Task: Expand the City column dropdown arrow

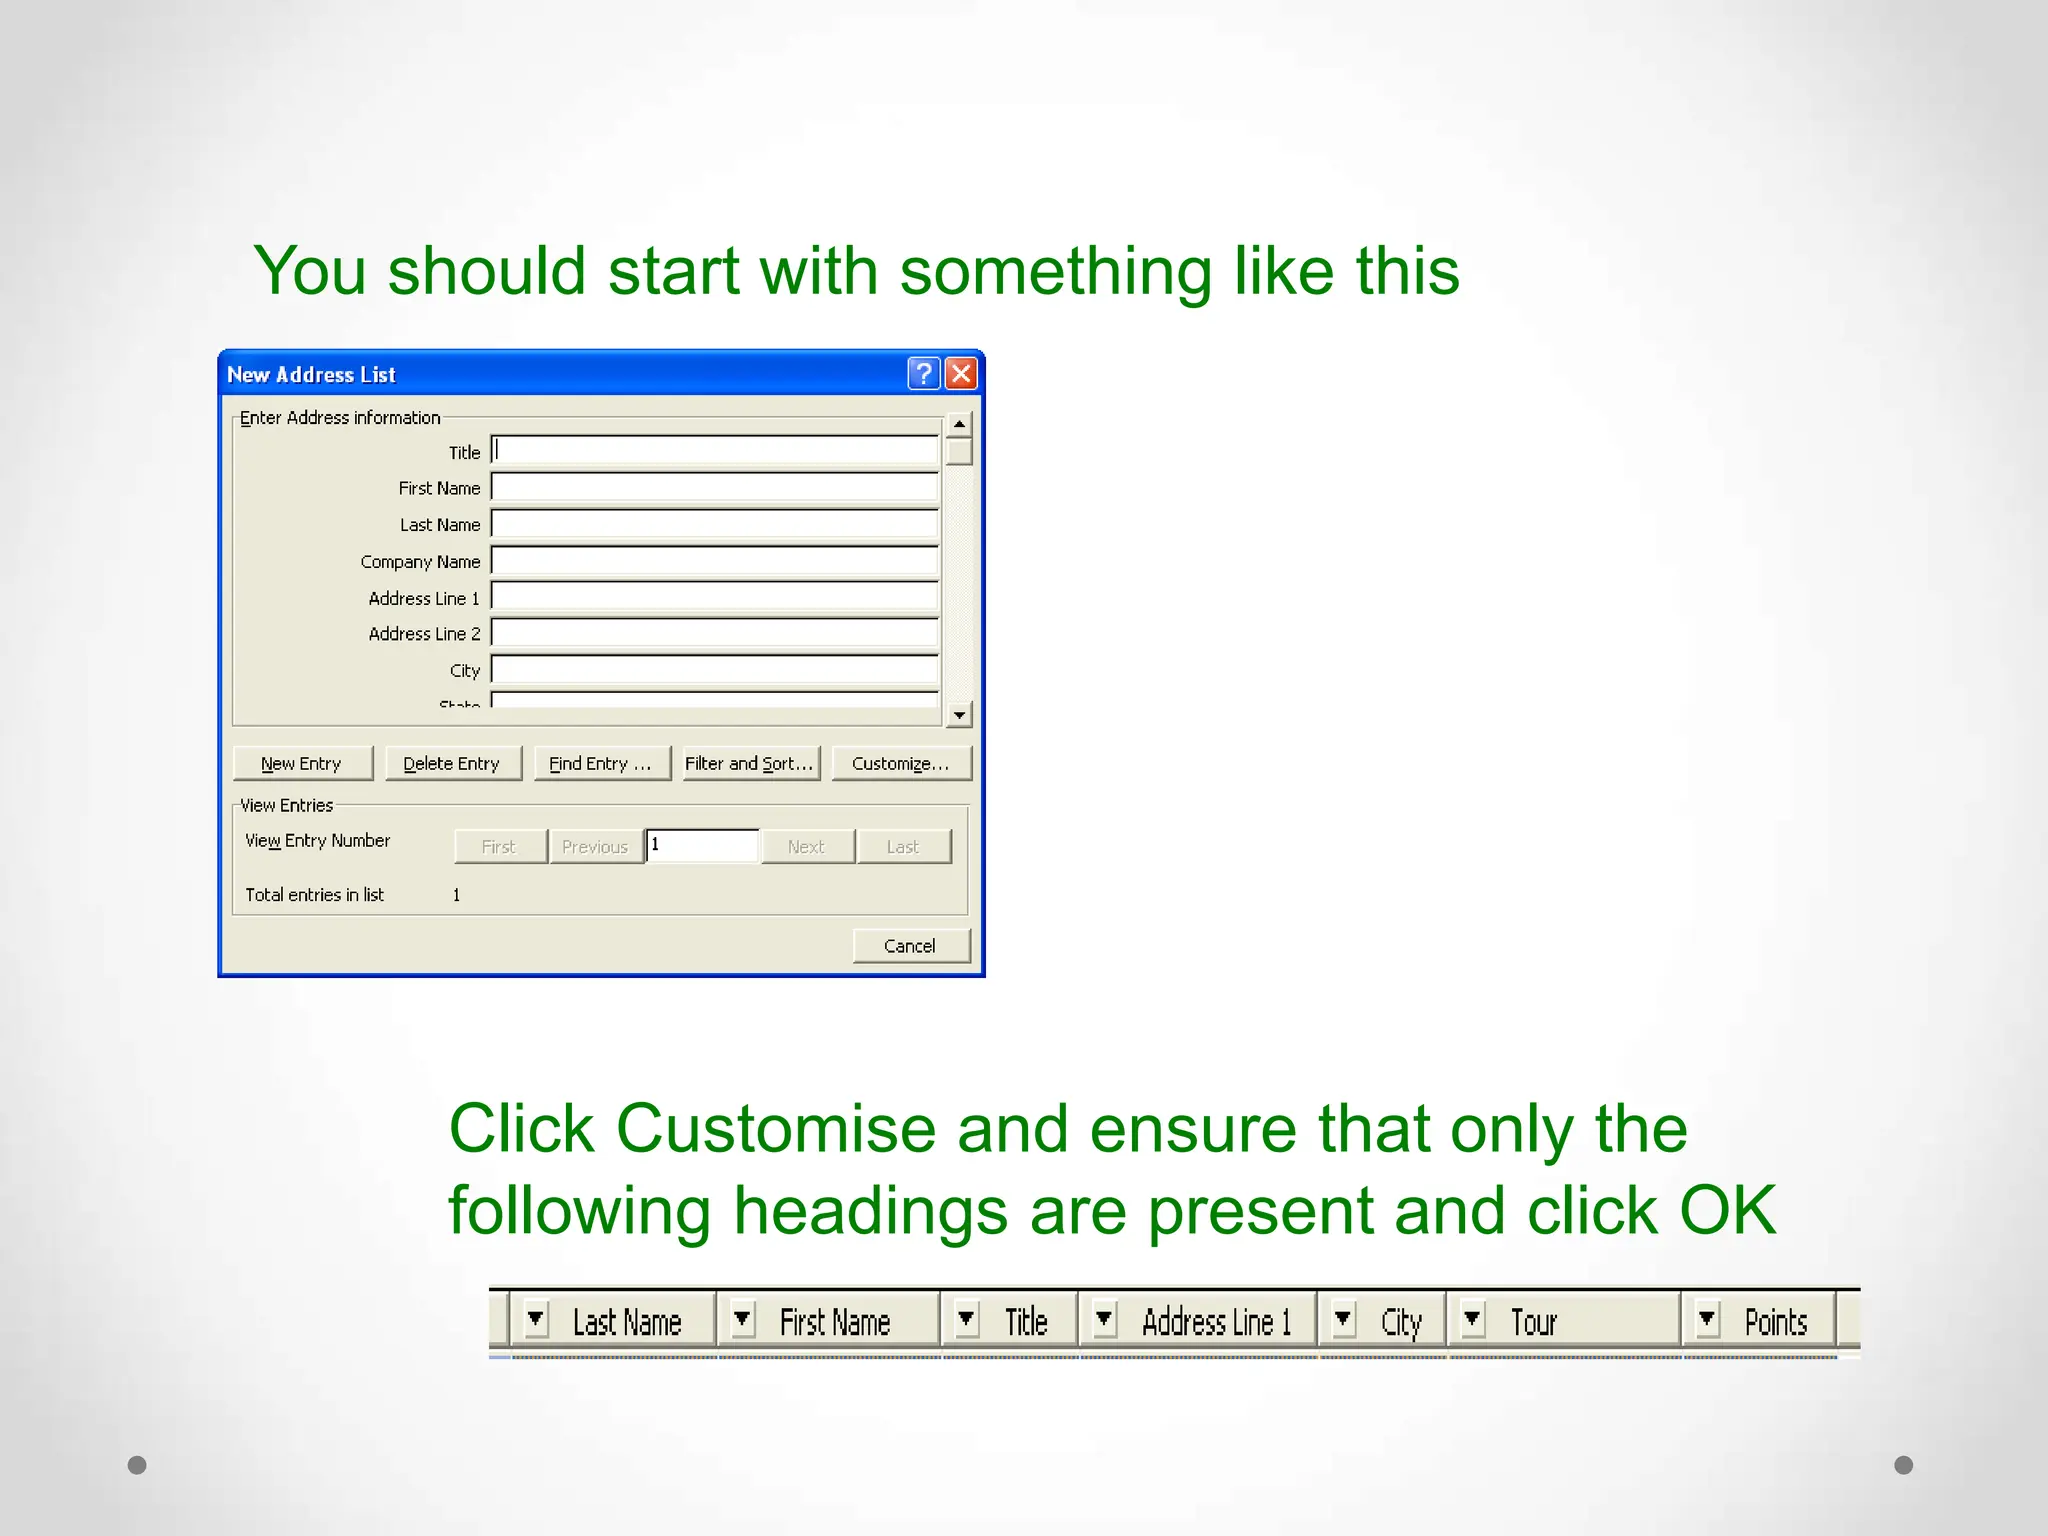Action: click(x=1344, y=1320)
